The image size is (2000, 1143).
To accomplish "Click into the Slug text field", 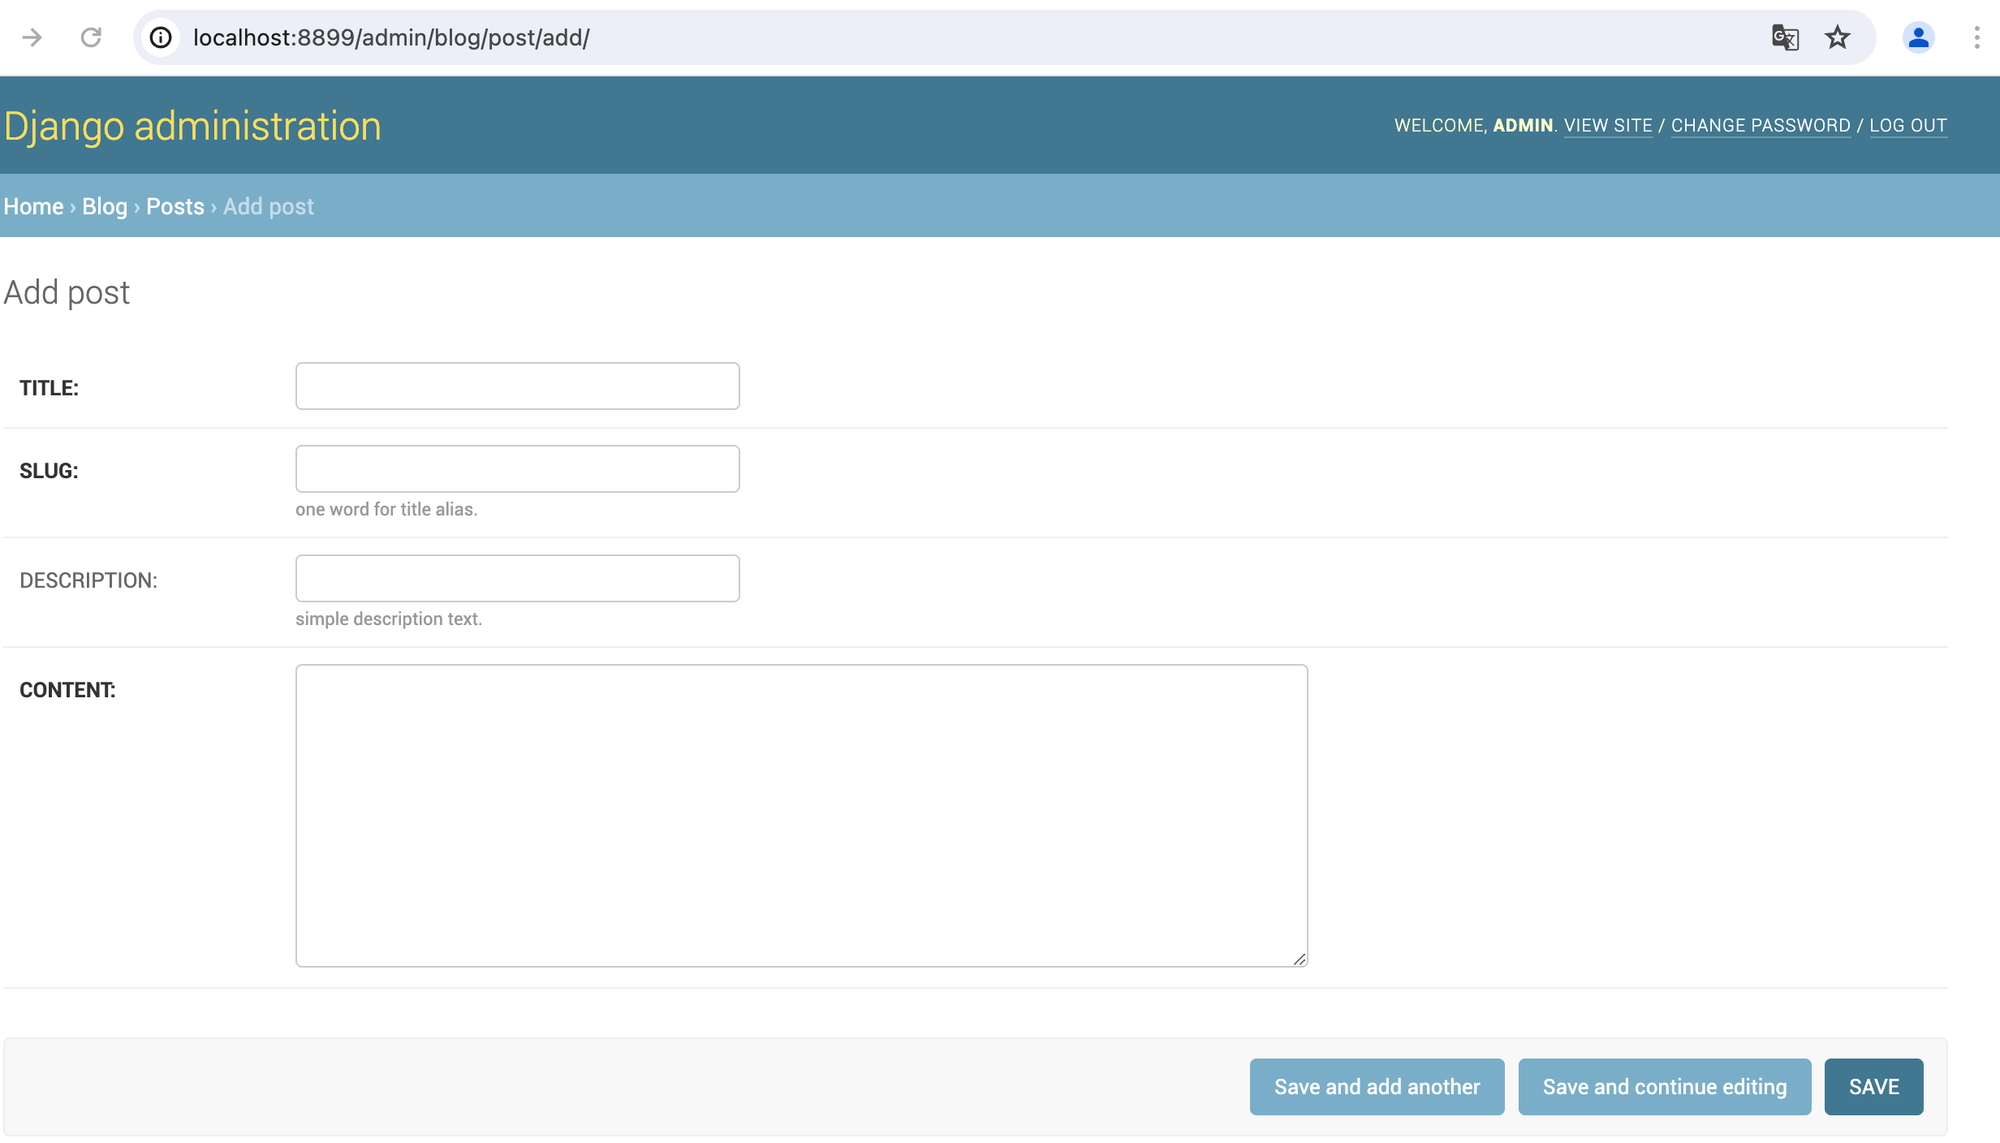I will [517, 469].
